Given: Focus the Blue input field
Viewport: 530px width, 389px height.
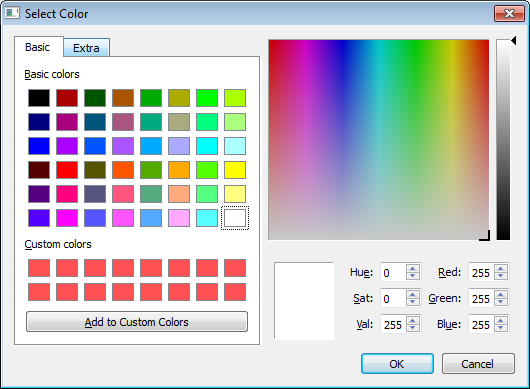Looking at the screenshot, I should click(x=481, y=324).
